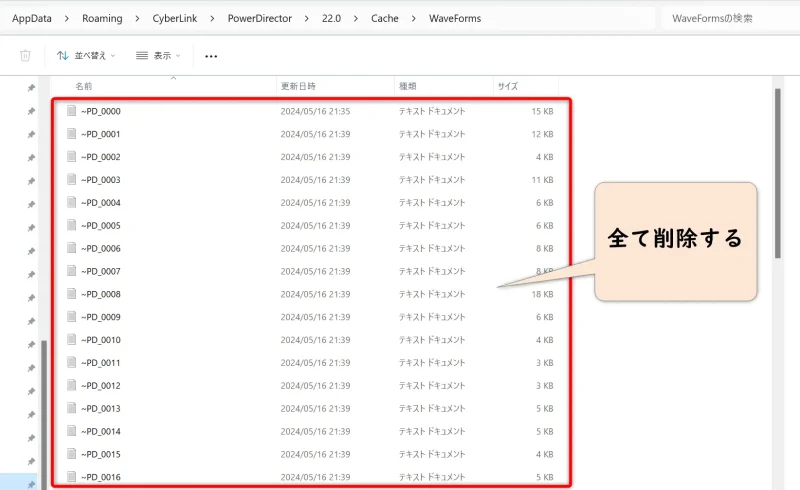The height and width of the screenshot is (490, 800).
Task: Select the file icon of ~PD_0007
Action: [x=71, y=271]
